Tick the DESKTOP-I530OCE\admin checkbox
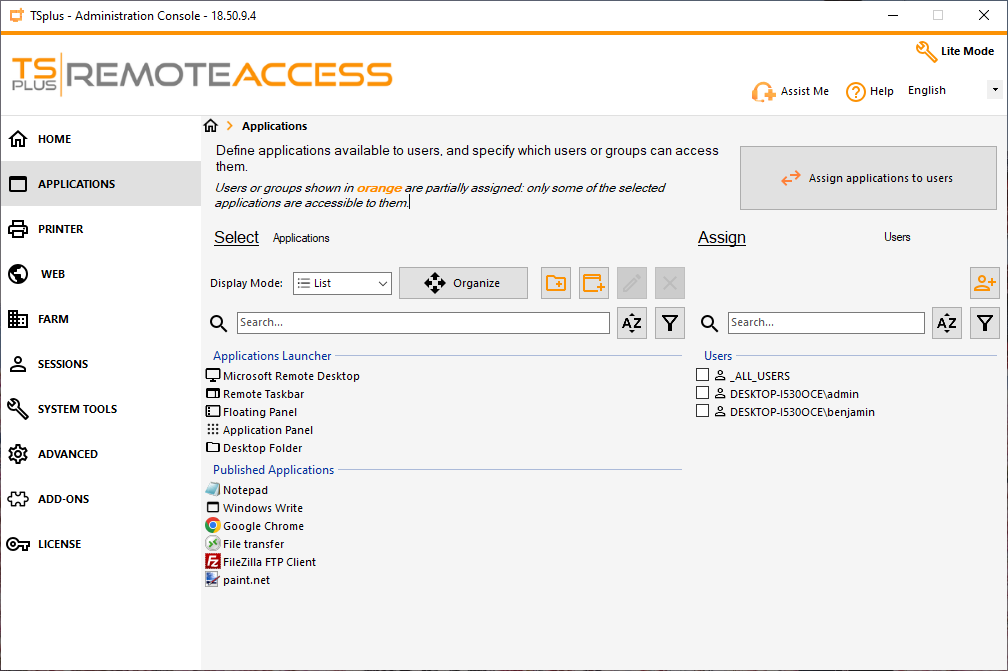Viewport: 1008px width, 671px height. click(703, 393)
